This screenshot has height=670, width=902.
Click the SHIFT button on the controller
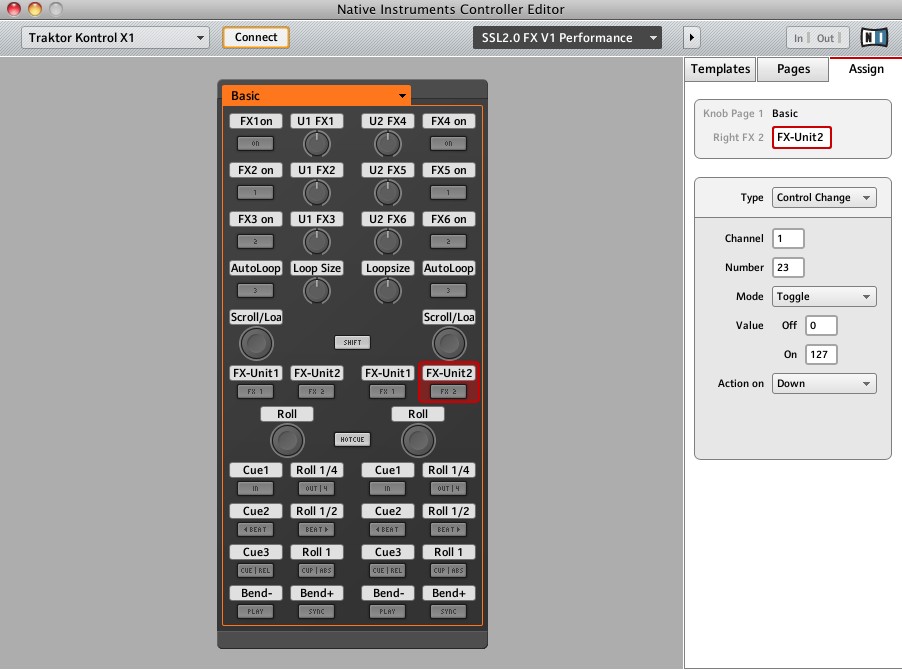tap(352, 342)
